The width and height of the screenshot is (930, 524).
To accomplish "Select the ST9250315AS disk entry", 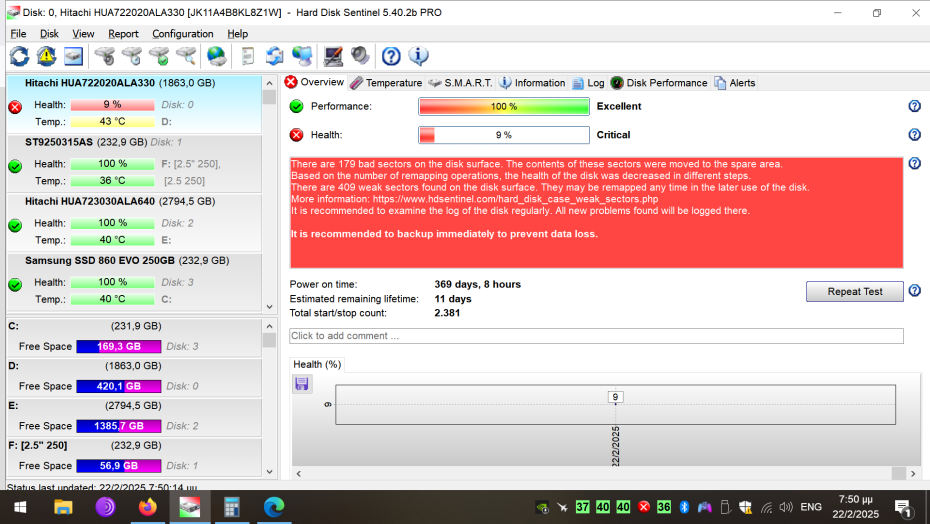I will click(x=134, y=163).
